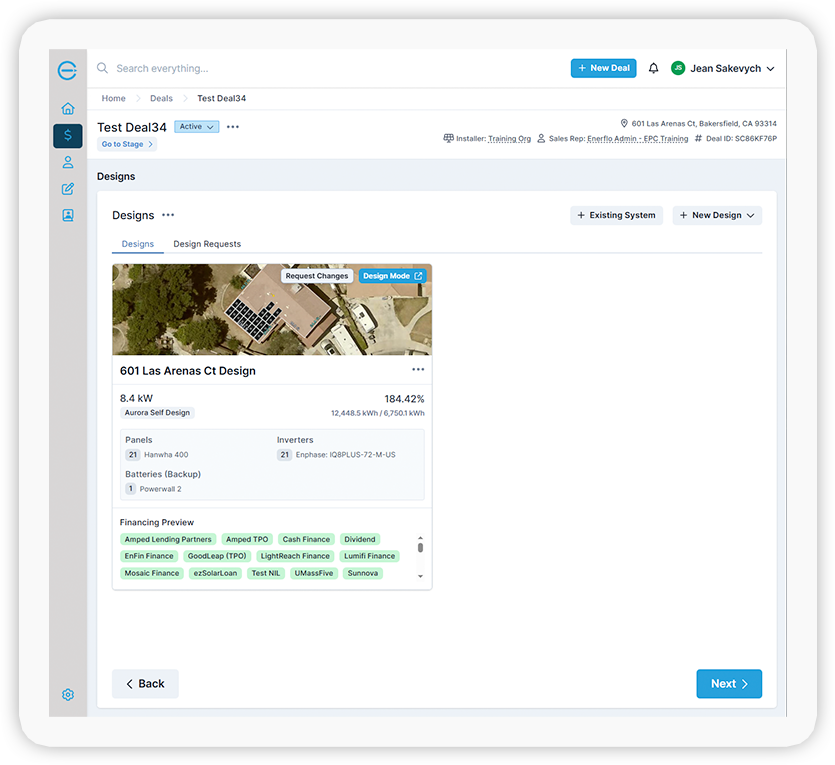Select the Deals dollar icon in sidebar

click(x=68, y=135)
